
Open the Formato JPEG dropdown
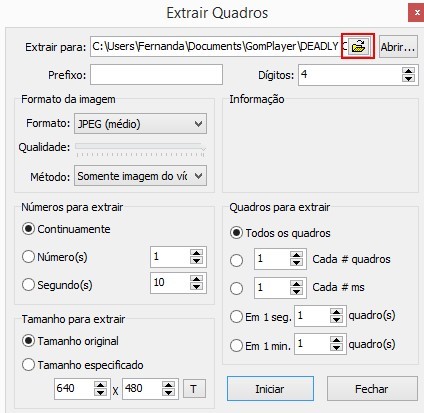[x=140, y=124]
